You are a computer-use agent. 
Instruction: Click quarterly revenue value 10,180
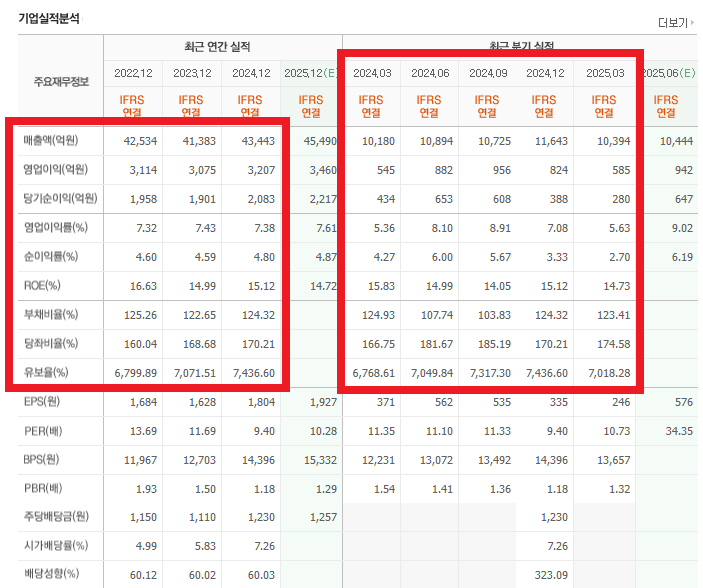378,141
